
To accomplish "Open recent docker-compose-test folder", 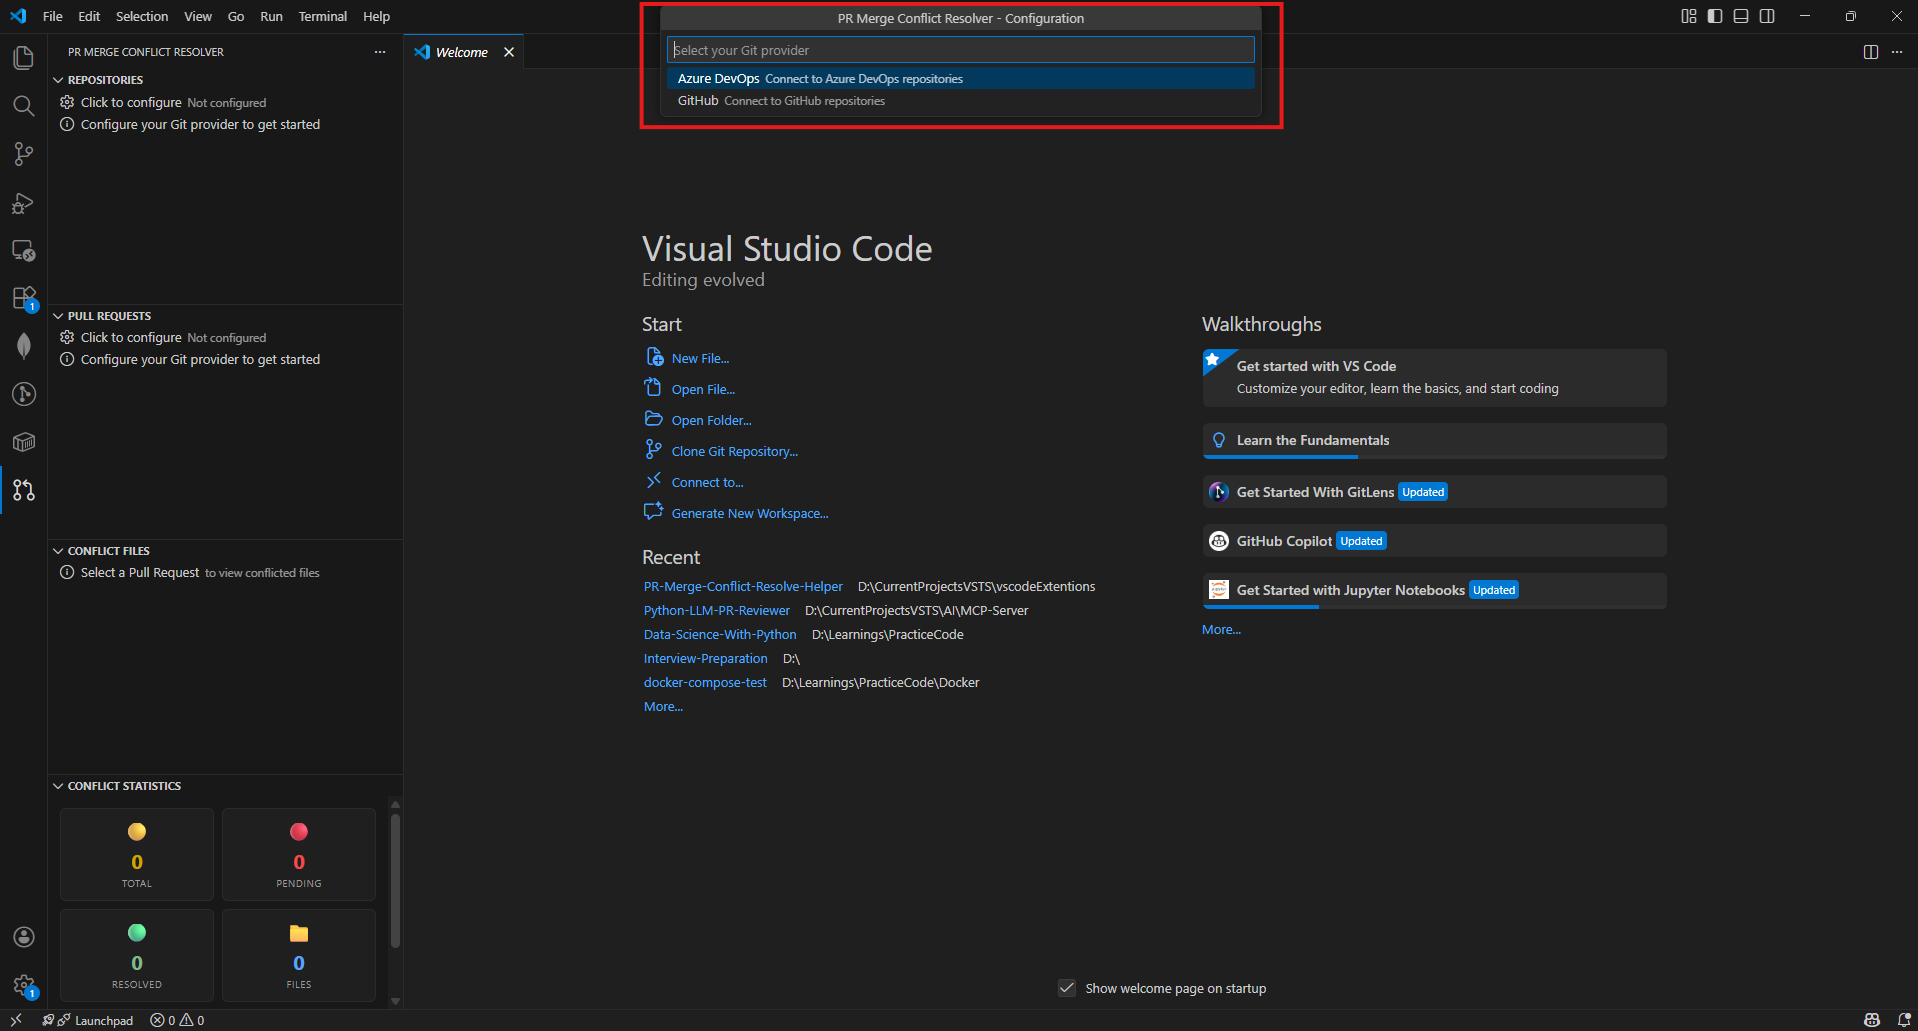I will point(705,683).
